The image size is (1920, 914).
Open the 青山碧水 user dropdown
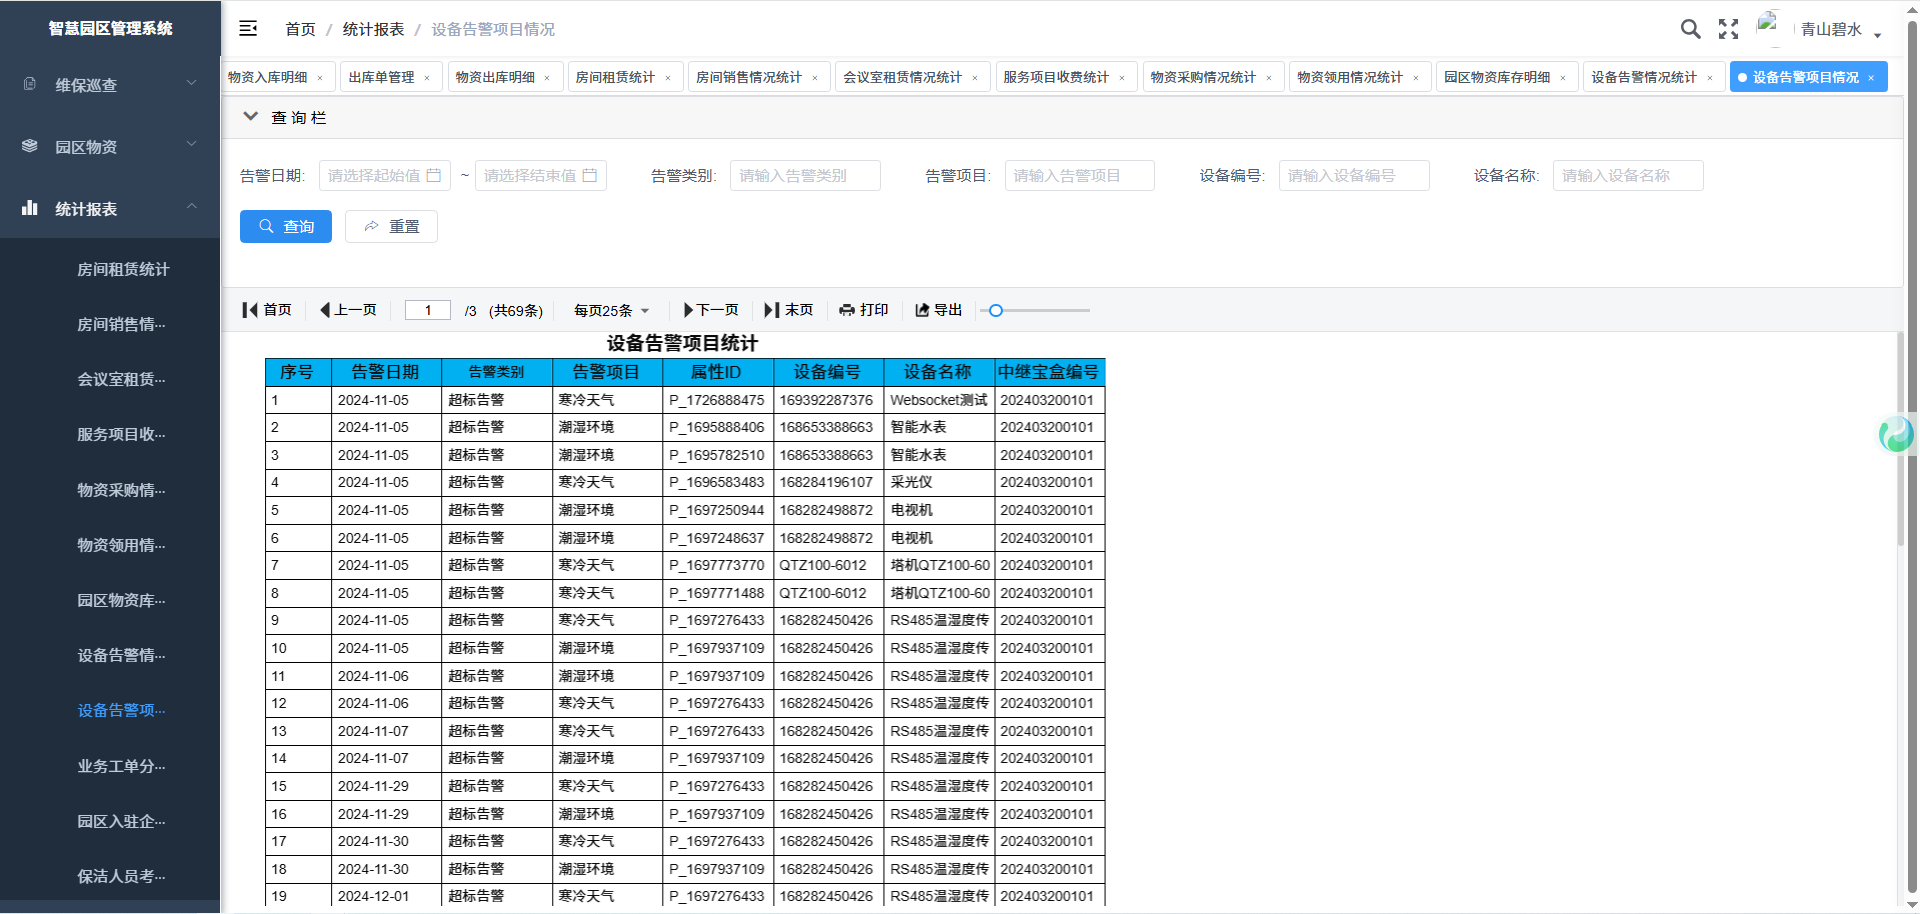pos(1838,30)
